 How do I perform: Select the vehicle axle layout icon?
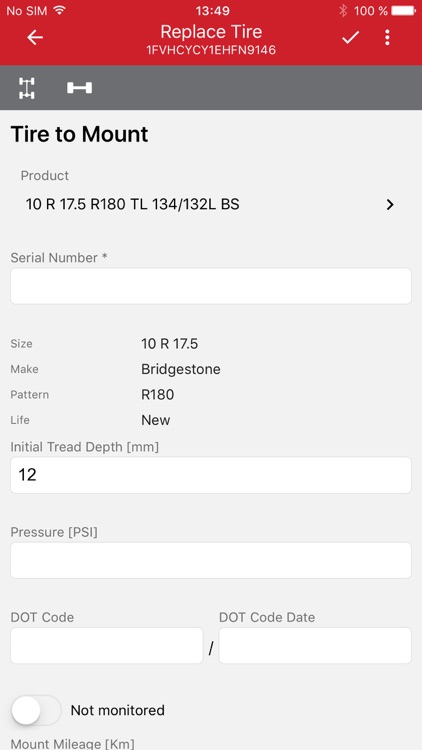(x=27, y=88)
